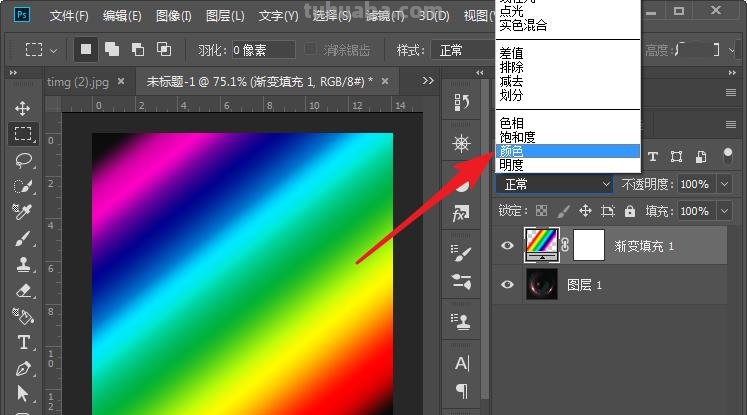Select the Clone Stamp tool
This screenshot has height=415, width=747.
(x=22, y=265)
